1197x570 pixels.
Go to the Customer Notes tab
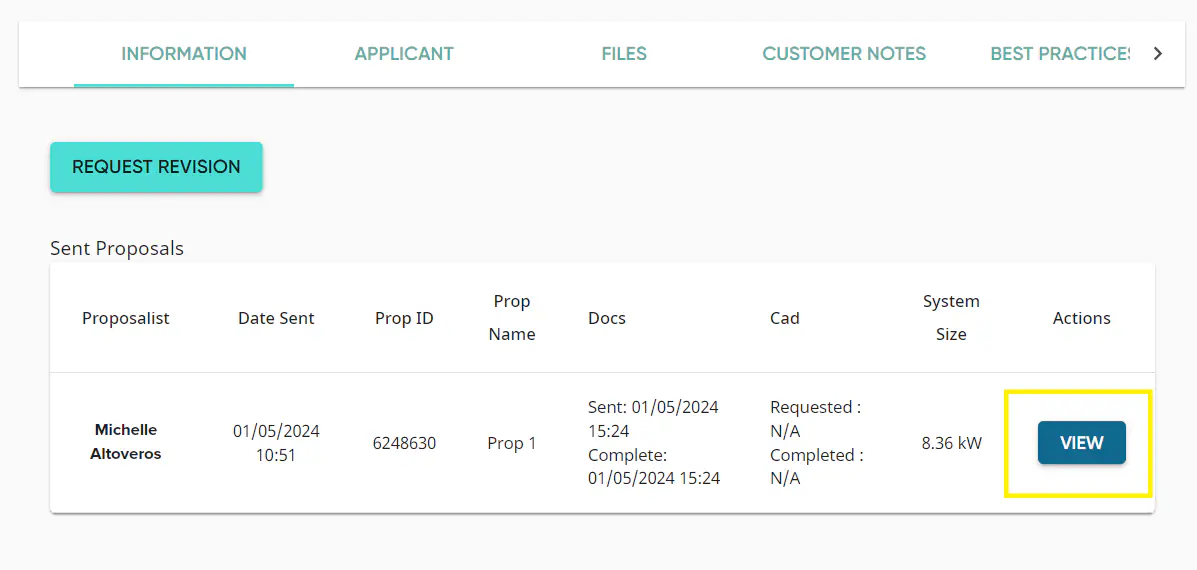(844, 54)
